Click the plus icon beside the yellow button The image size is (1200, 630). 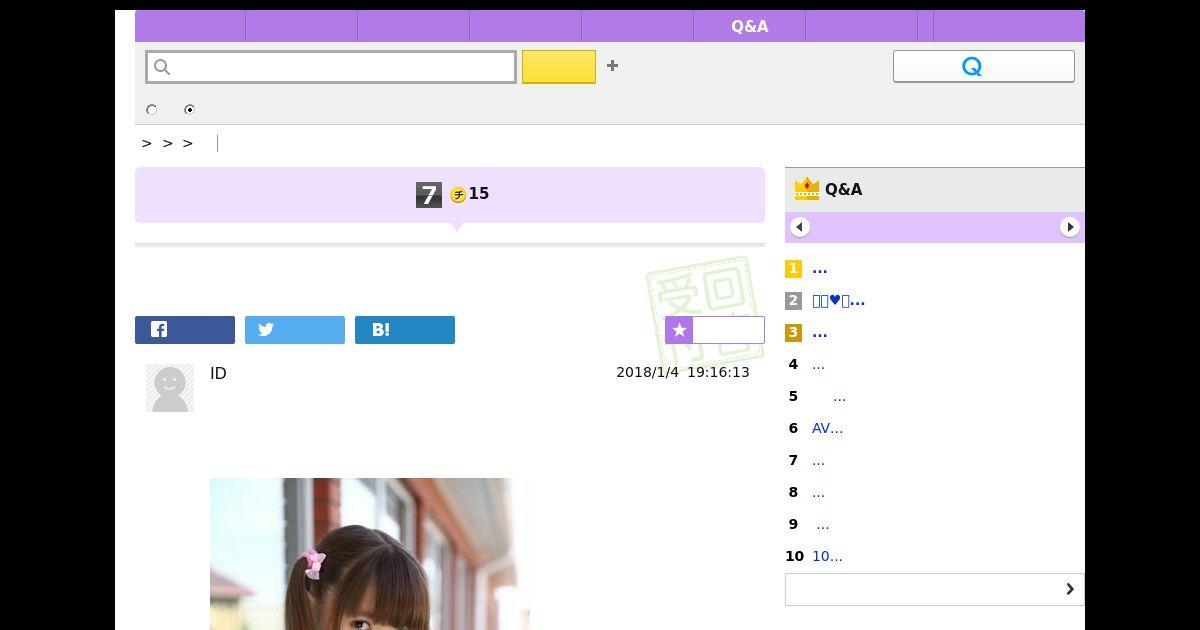point(612,66)
